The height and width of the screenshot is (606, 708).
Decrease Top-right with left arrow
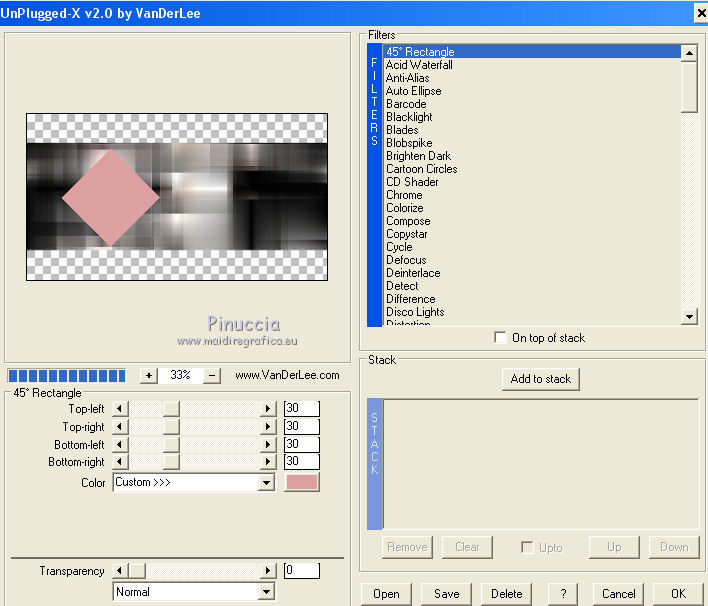[x=120, y=426]
